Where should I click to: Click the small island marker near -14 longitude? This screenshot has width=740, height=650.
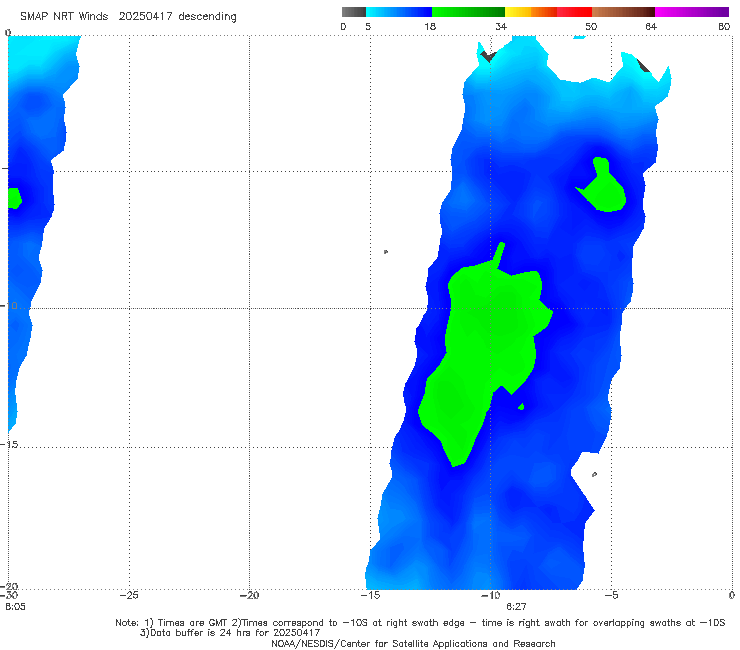pos(386,252)
